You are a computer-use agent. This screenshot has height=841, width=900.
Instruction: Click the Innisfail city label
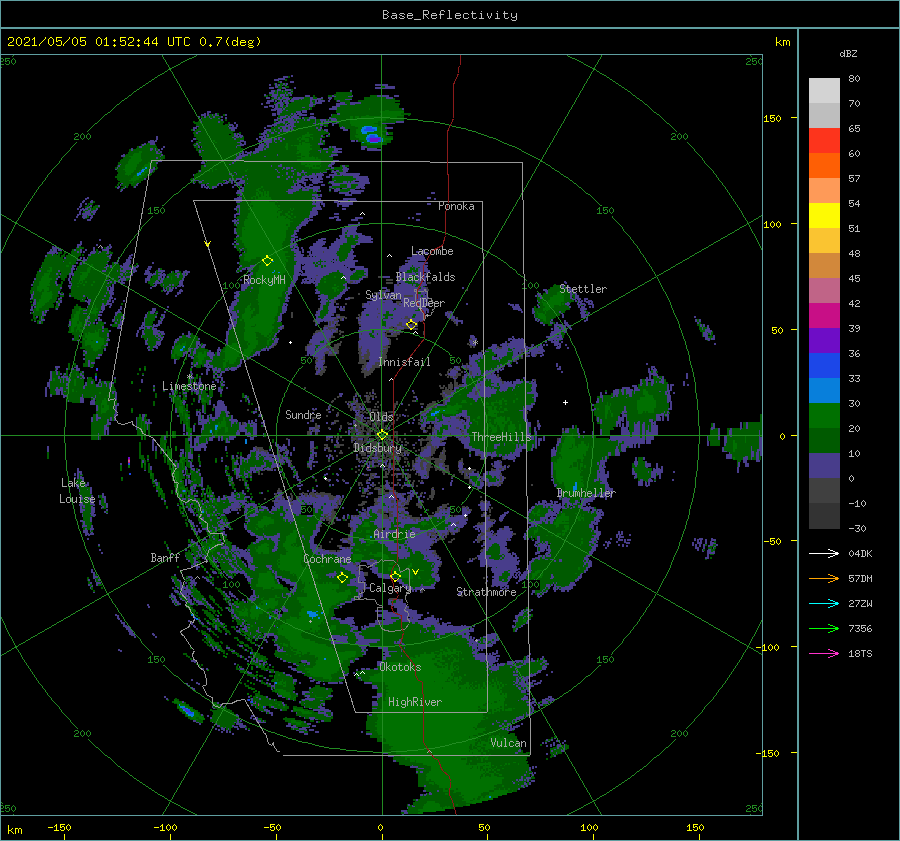coord(404,362)
